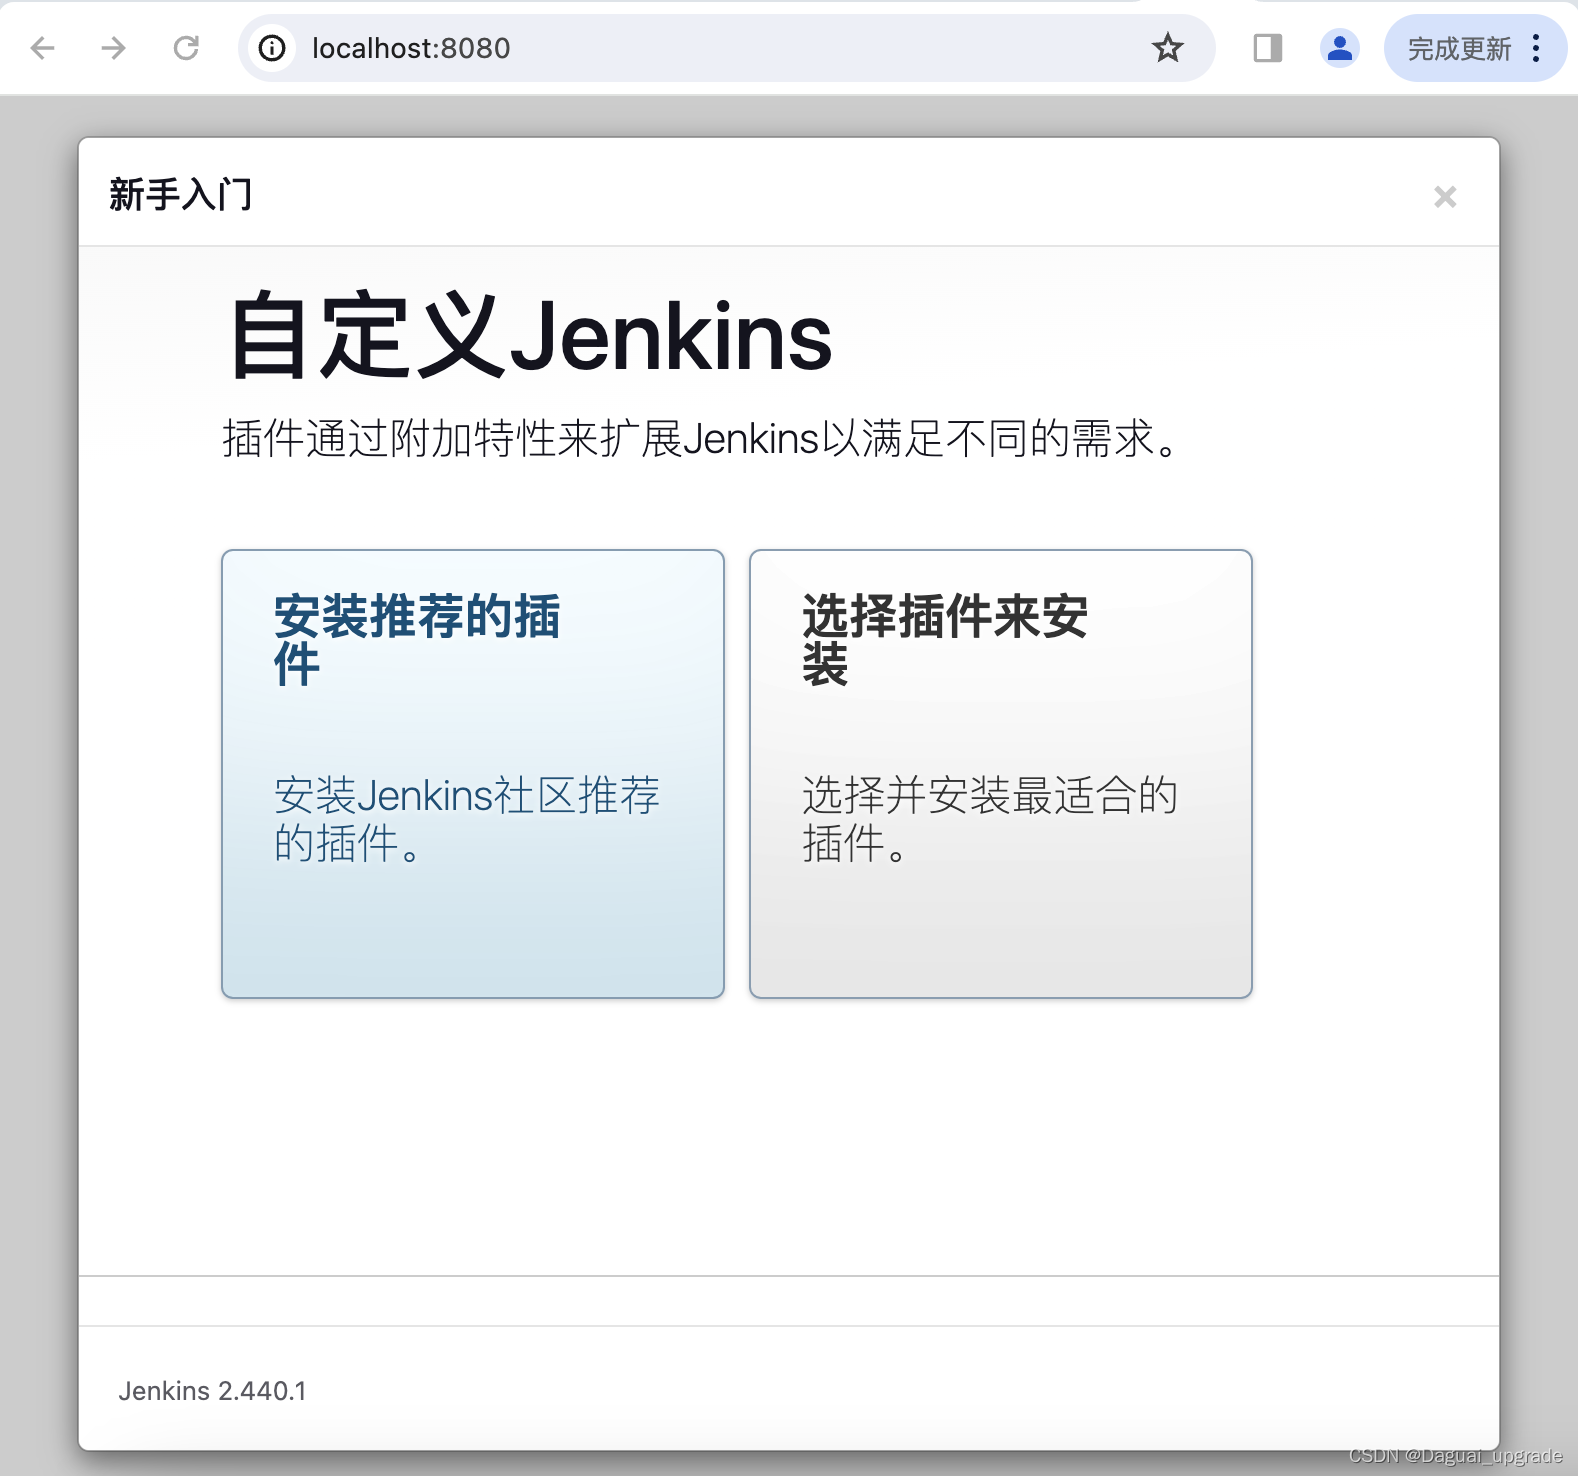Click the 新手入门 dialog title
The image size is (1578, 1476).
pos(181,195)
